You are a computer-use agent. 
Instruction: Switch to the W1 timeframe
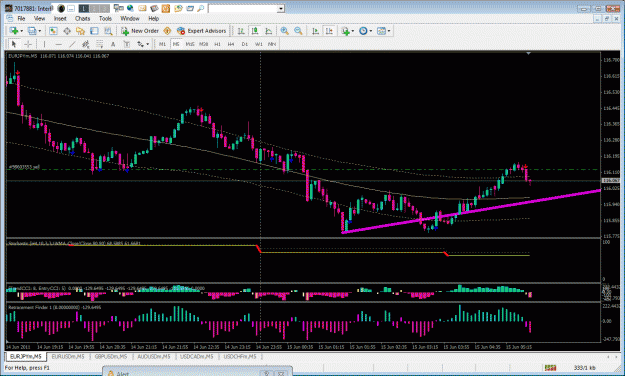pyautogui.click(x=259, y=44)
